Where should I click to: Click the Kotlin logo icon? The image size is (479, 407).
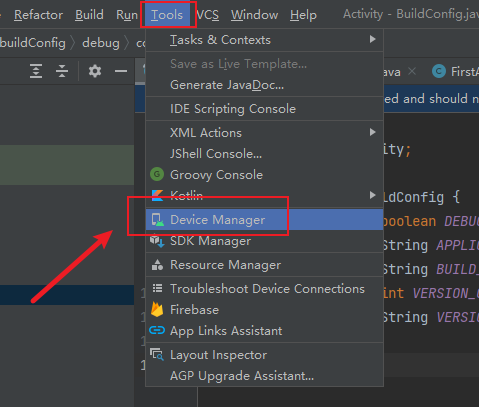pos(157,196)
